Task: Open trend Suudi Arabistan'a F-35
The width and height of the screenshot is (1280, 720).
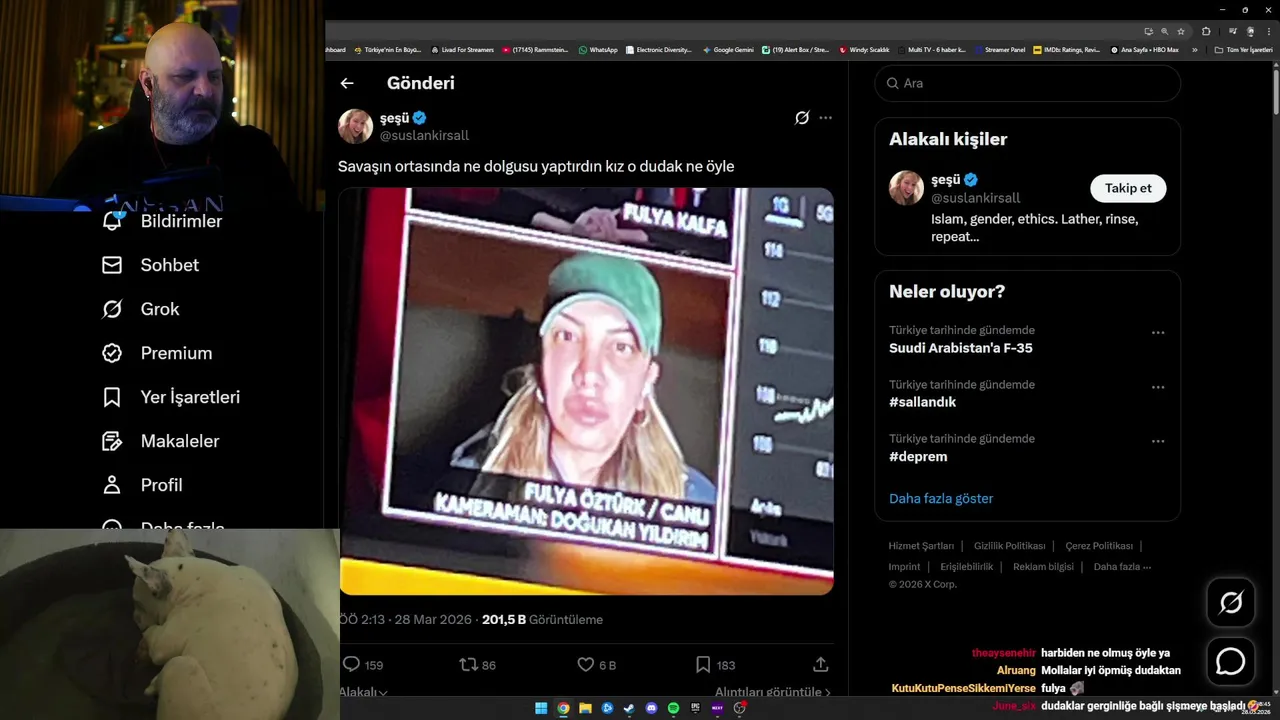Action: coord(961,348)
